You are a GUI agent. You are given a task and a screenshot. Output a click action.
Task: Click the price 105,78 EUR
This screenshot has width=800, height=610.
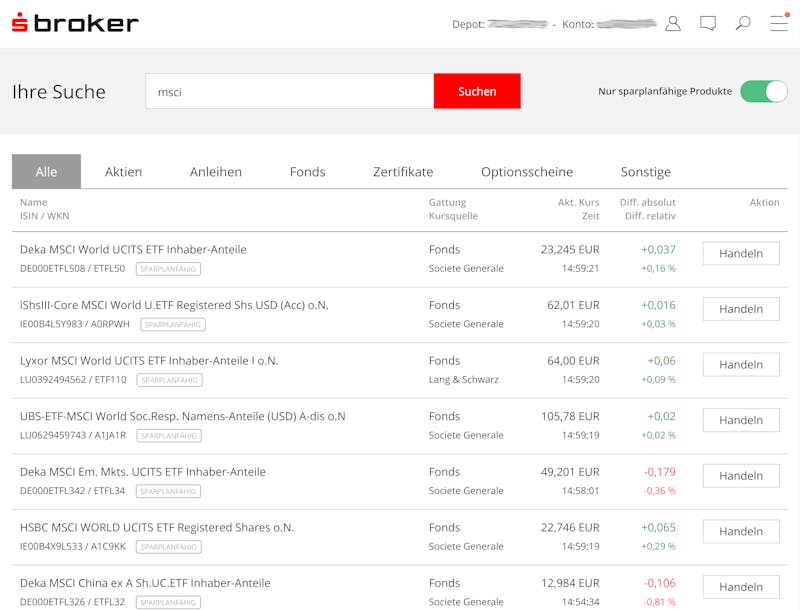coord(570,416)
